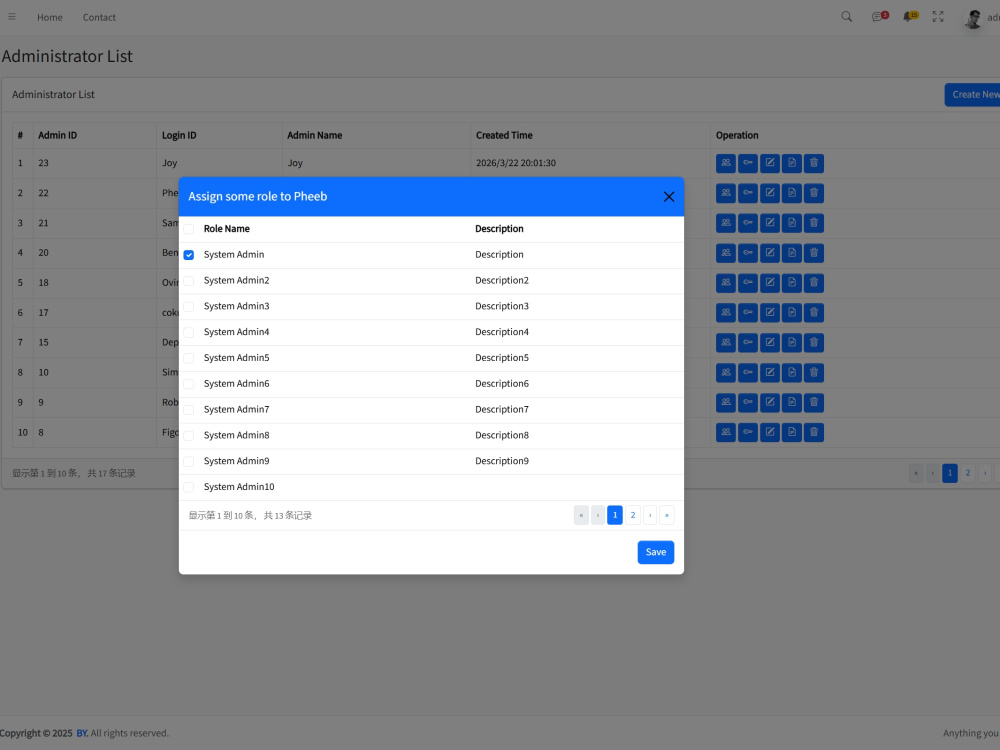The width and height of the screenshot is (1000, 750).
Task: Toggle the hamburger sidebar menu icon
Action: (11, 17)
